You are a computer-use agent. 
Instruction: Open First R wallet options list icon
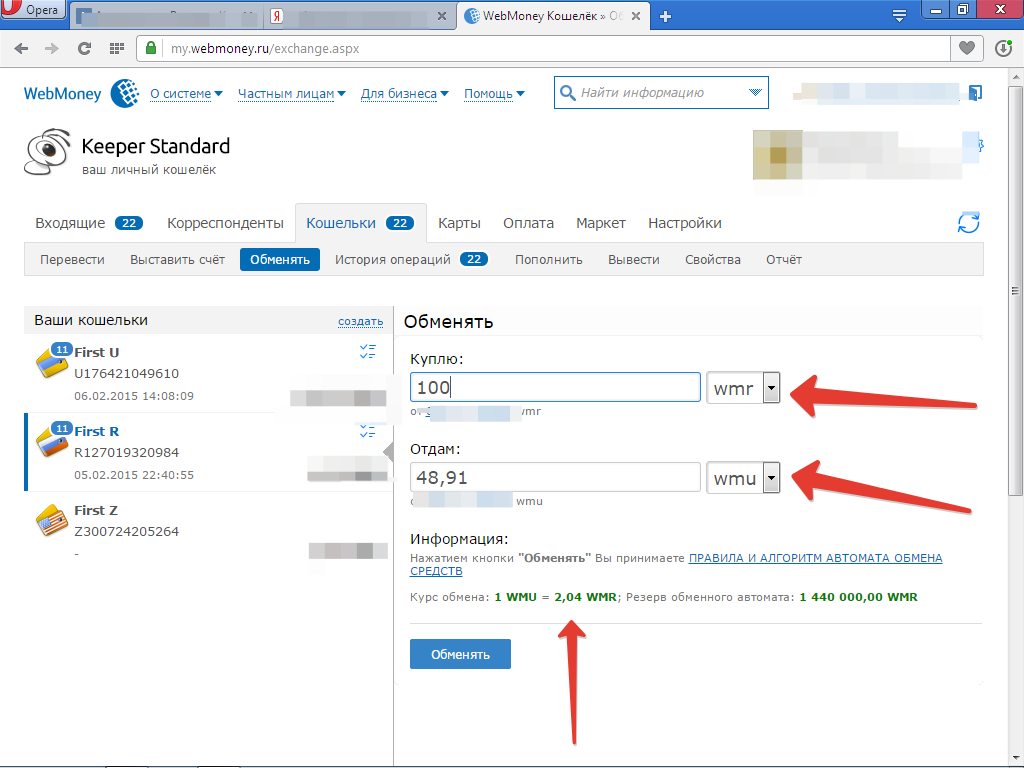(368, 431)
